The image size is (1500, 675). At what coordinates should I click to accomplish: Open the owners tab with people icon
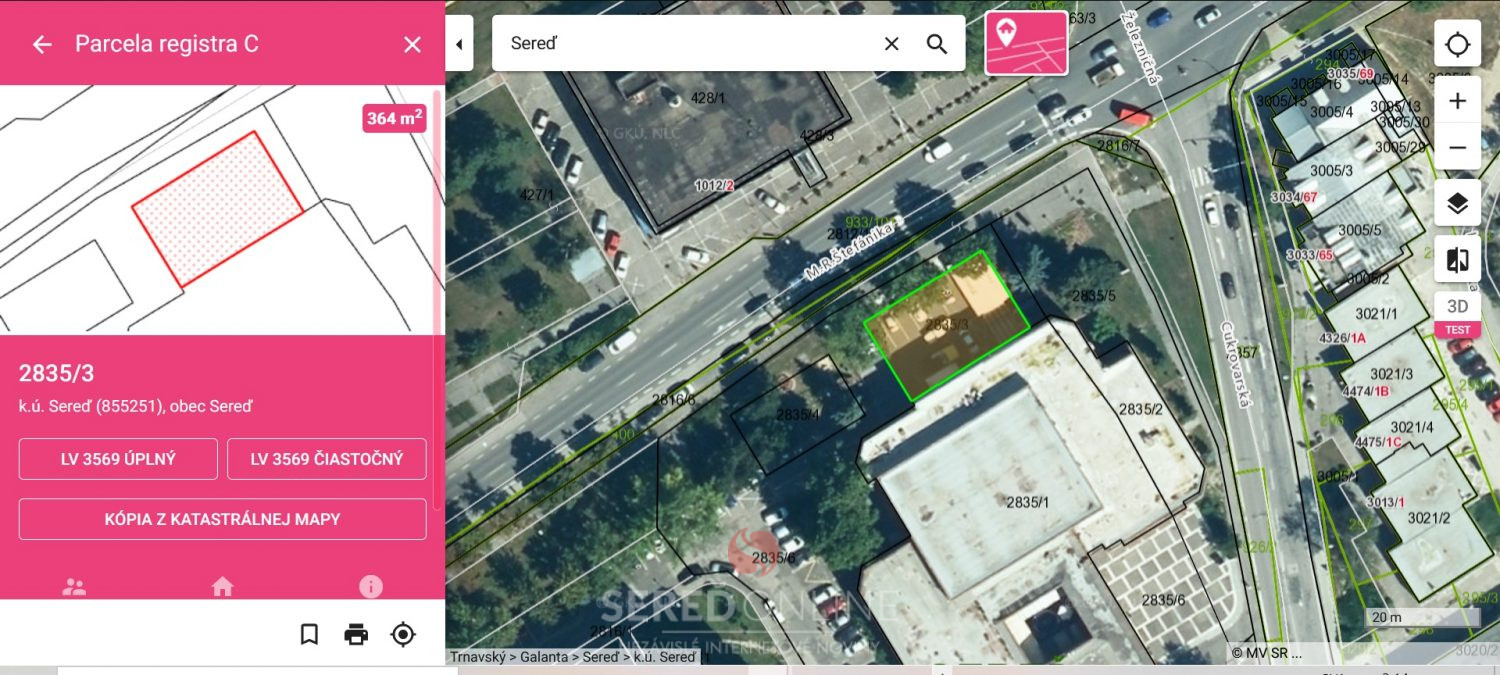74,587
